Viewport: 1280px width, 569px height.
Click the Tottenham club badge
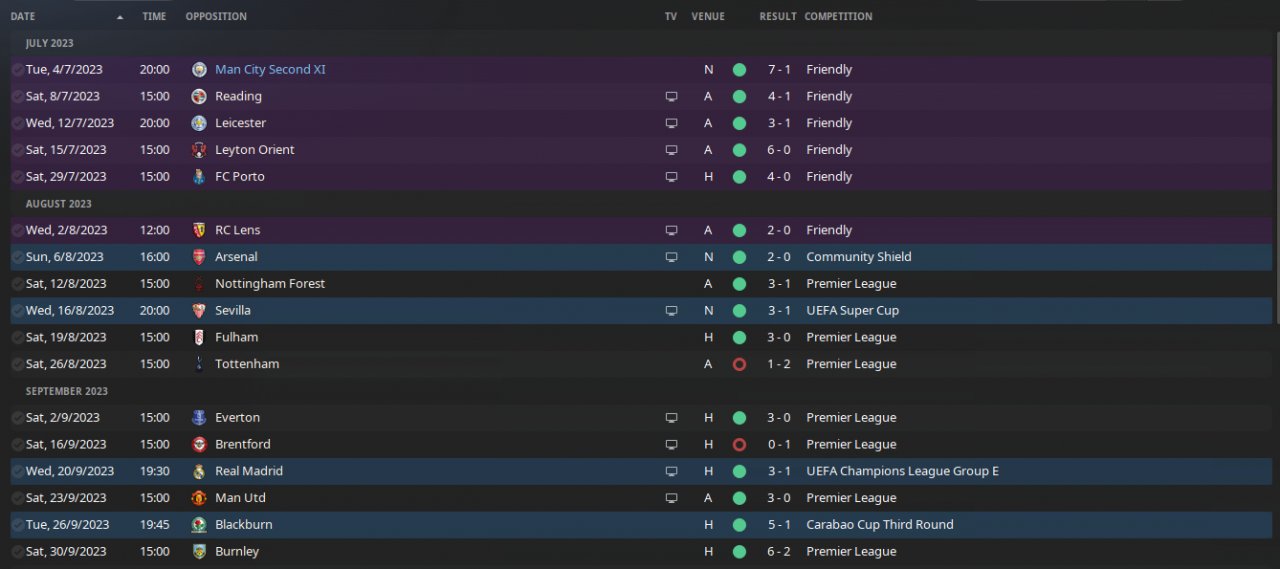pos(199,364)
